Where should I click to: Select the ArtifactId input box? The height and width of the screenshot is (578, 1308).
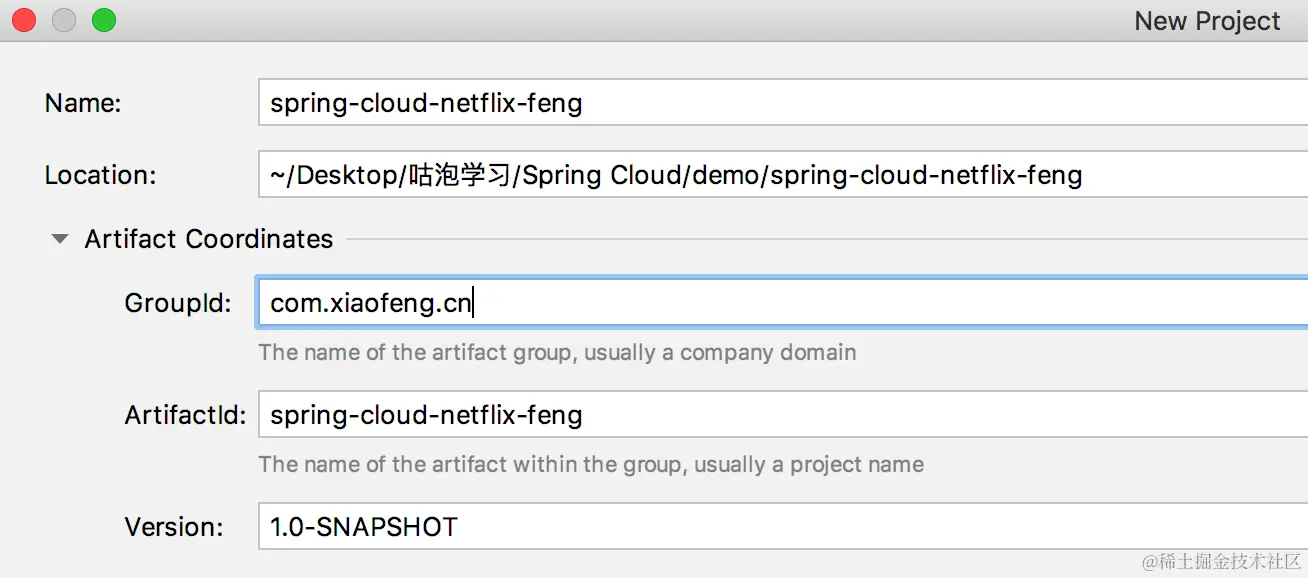tap(780, 415)
